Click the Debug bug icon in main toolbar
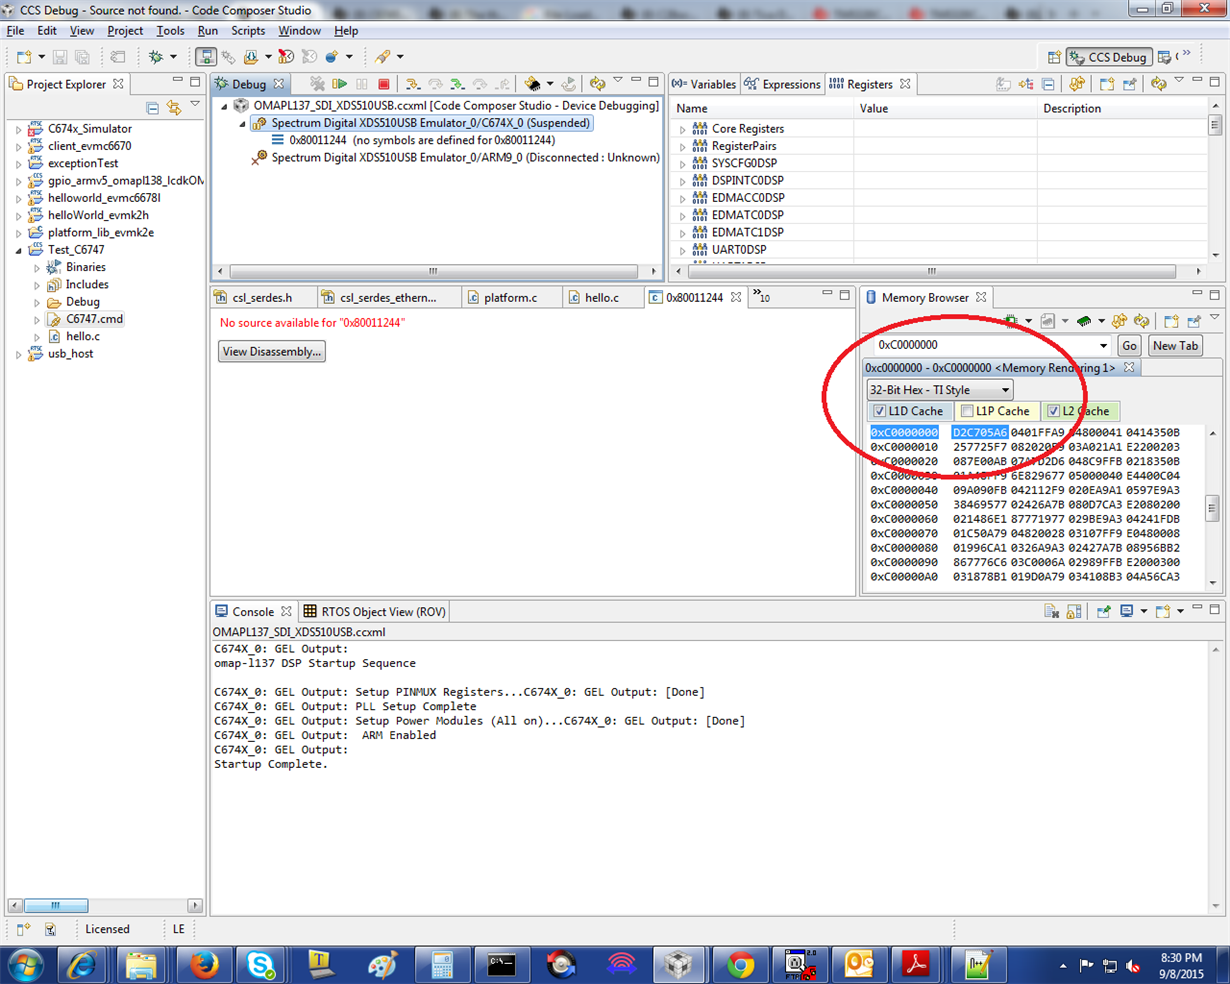Image resolution: width=1230 pixels, height=984 pixels. 156,57
